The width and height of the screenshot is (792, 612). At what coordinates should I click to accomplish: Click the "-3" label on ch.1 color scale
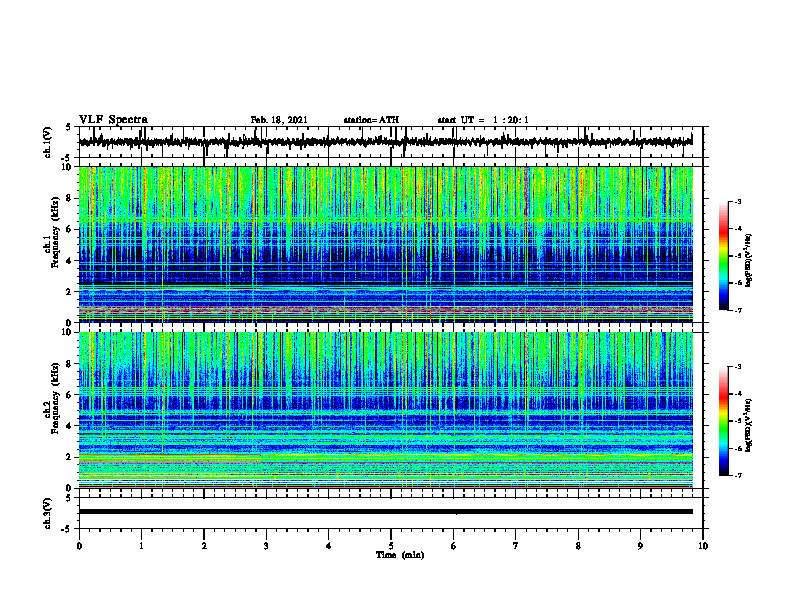(x=737, y=202)
